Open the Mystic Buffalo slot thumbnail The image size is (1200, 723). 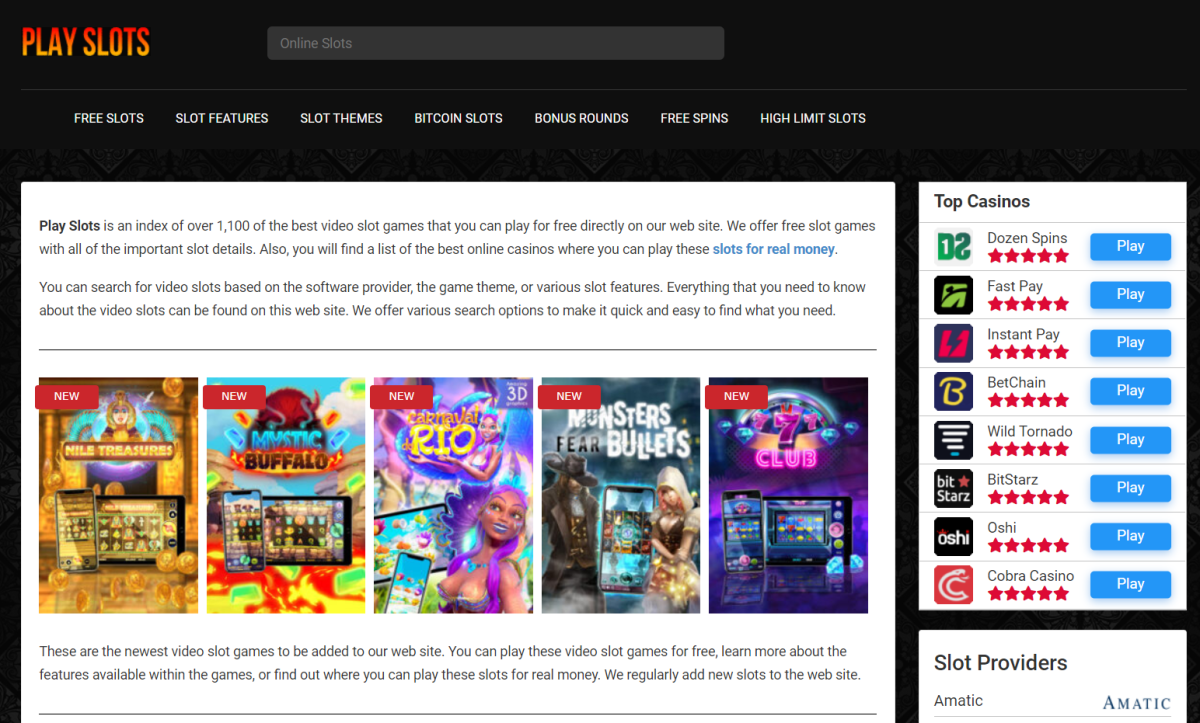(x=286, y=495)
